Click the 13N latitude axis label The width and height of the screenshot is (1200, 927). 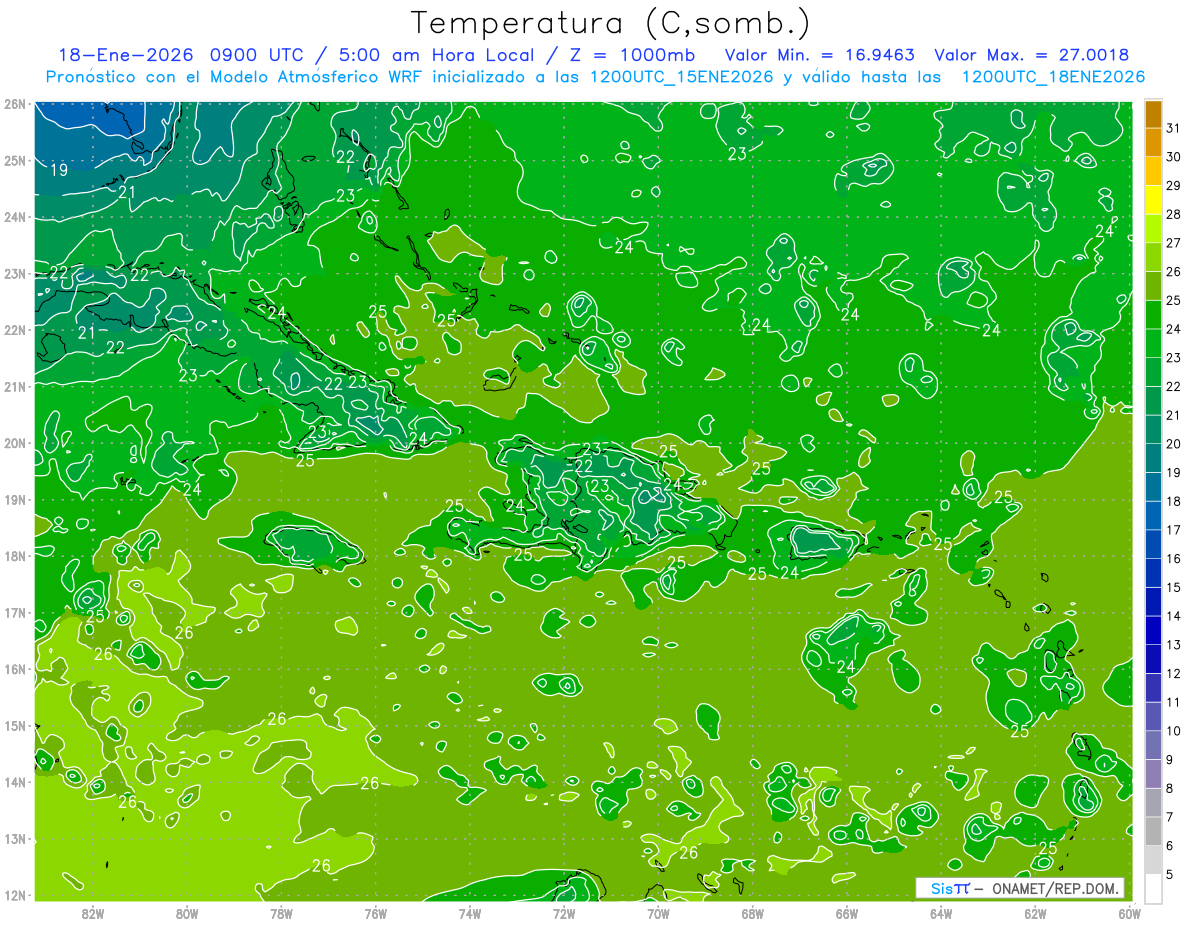[14, 838]
